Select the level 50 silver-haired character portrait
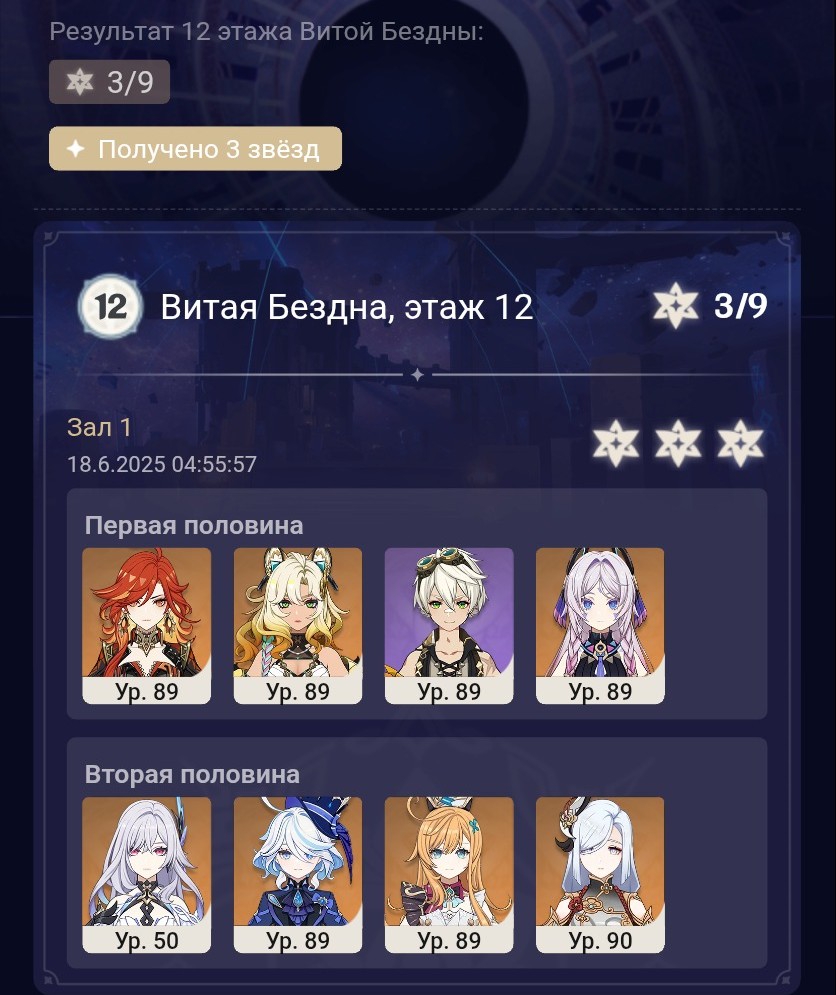 (147, 875)
